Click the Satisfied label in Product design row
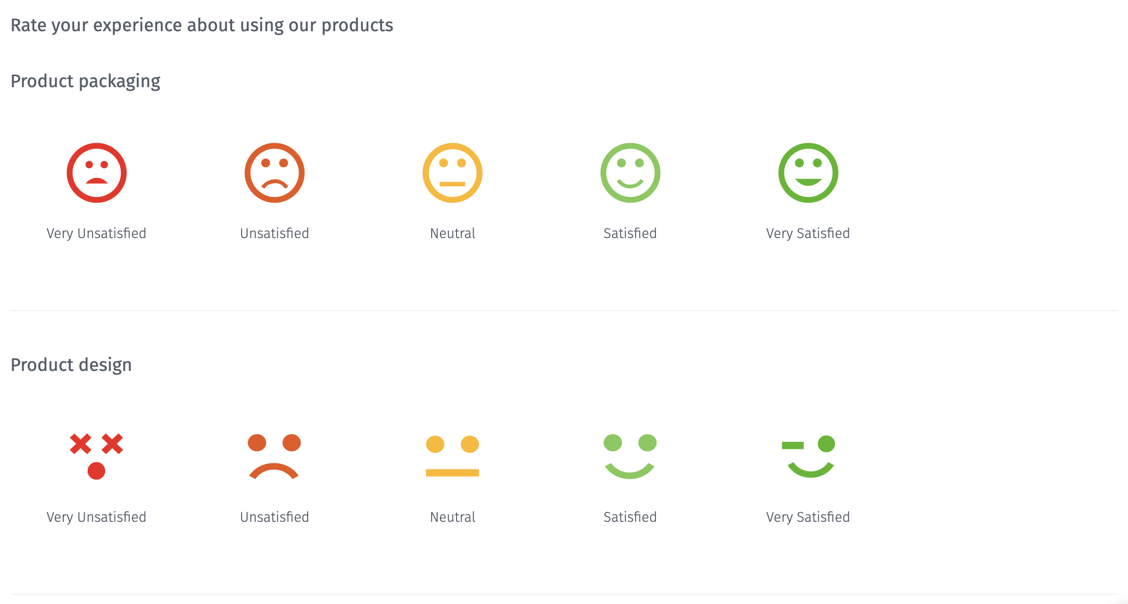The width and height of the screenshot is (1128, 604). [x=630, y=517]
